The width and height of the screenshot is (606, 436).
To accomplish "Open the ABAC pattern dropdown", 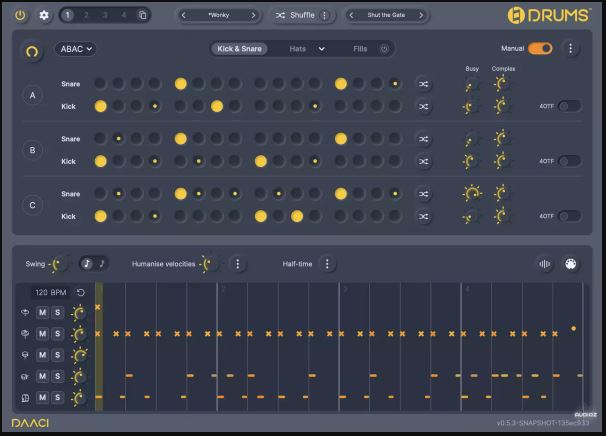I will 76,49.
